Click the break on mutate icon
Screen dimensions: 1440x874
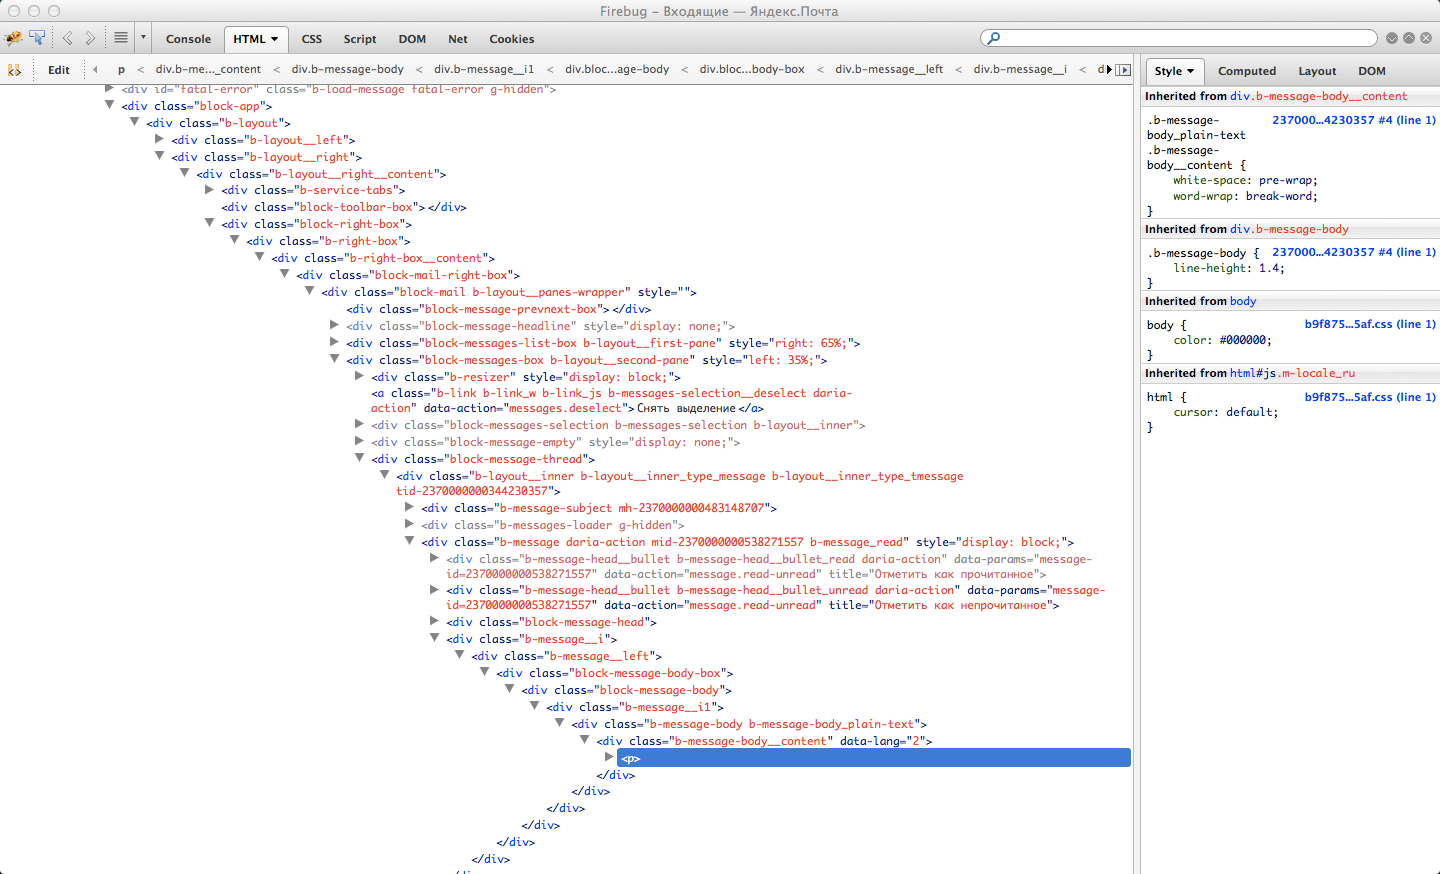(14, 70)
